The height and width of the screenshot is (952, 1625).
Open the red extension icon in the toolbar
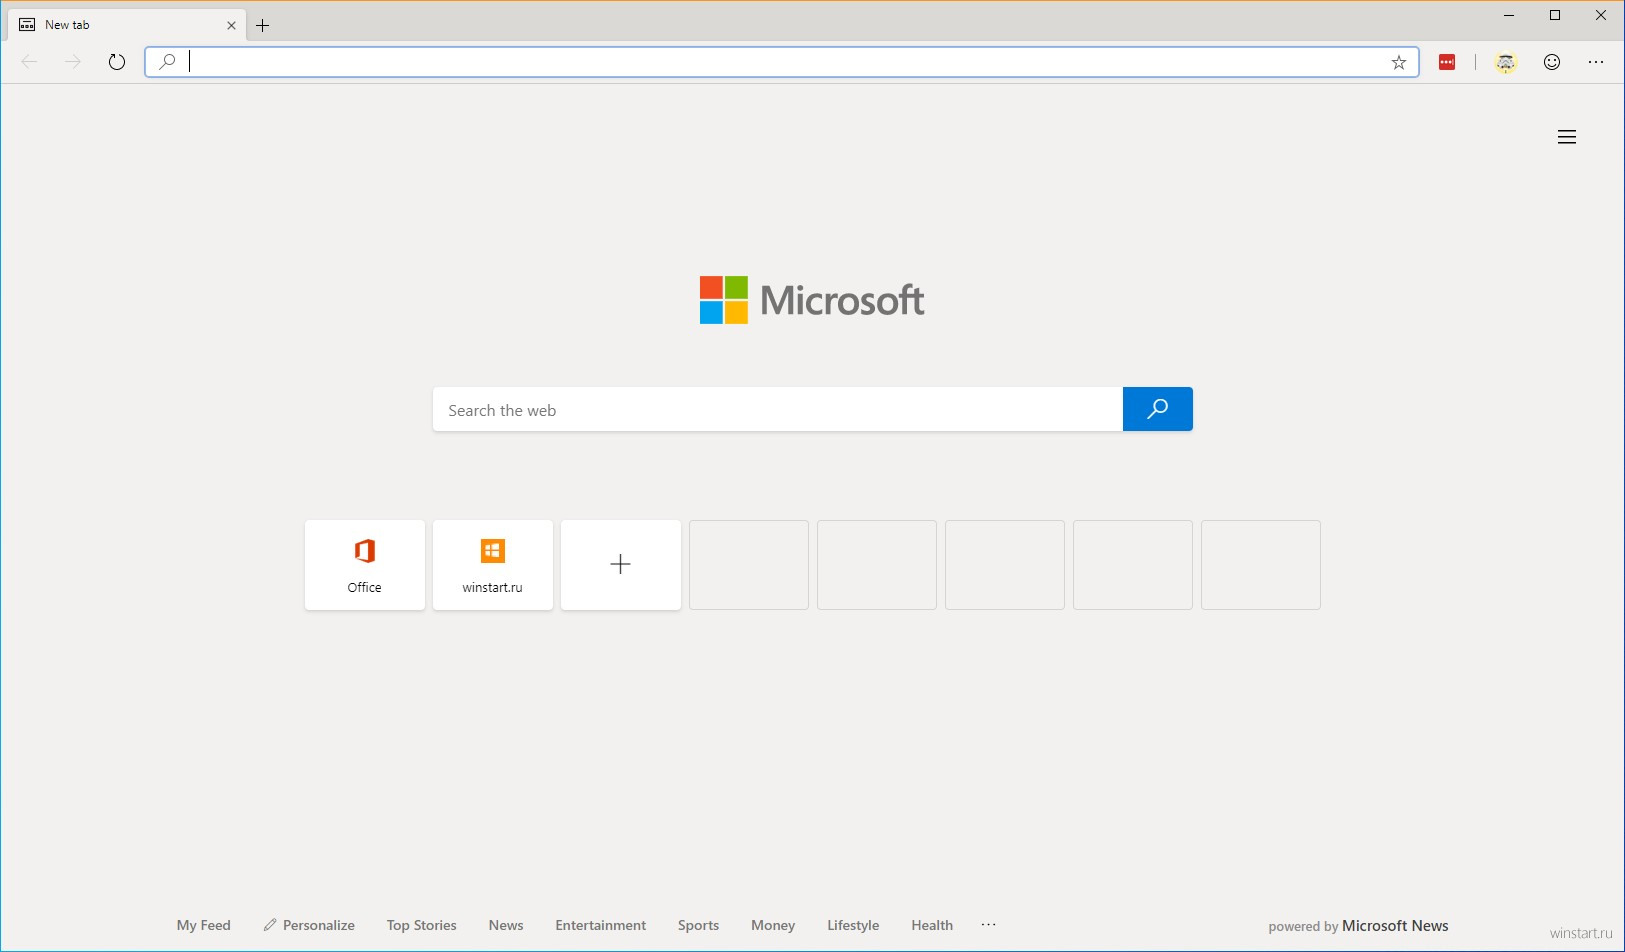pos(1447,62)
